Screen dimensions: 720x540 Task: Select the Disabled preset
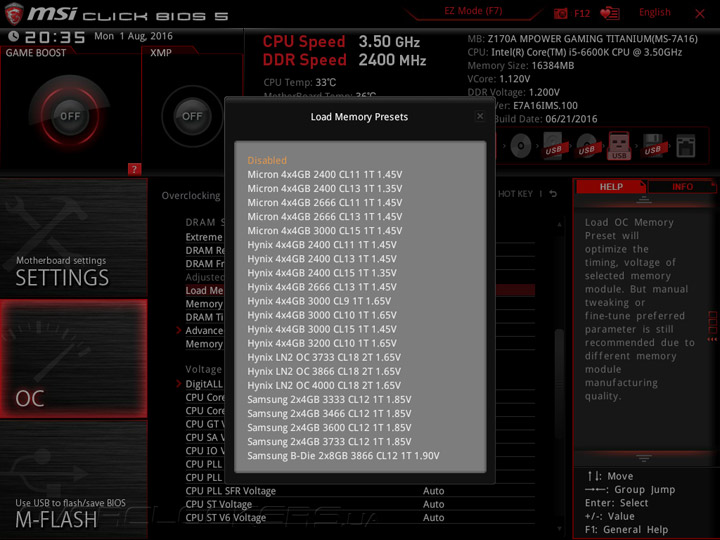tap(267, 160)
